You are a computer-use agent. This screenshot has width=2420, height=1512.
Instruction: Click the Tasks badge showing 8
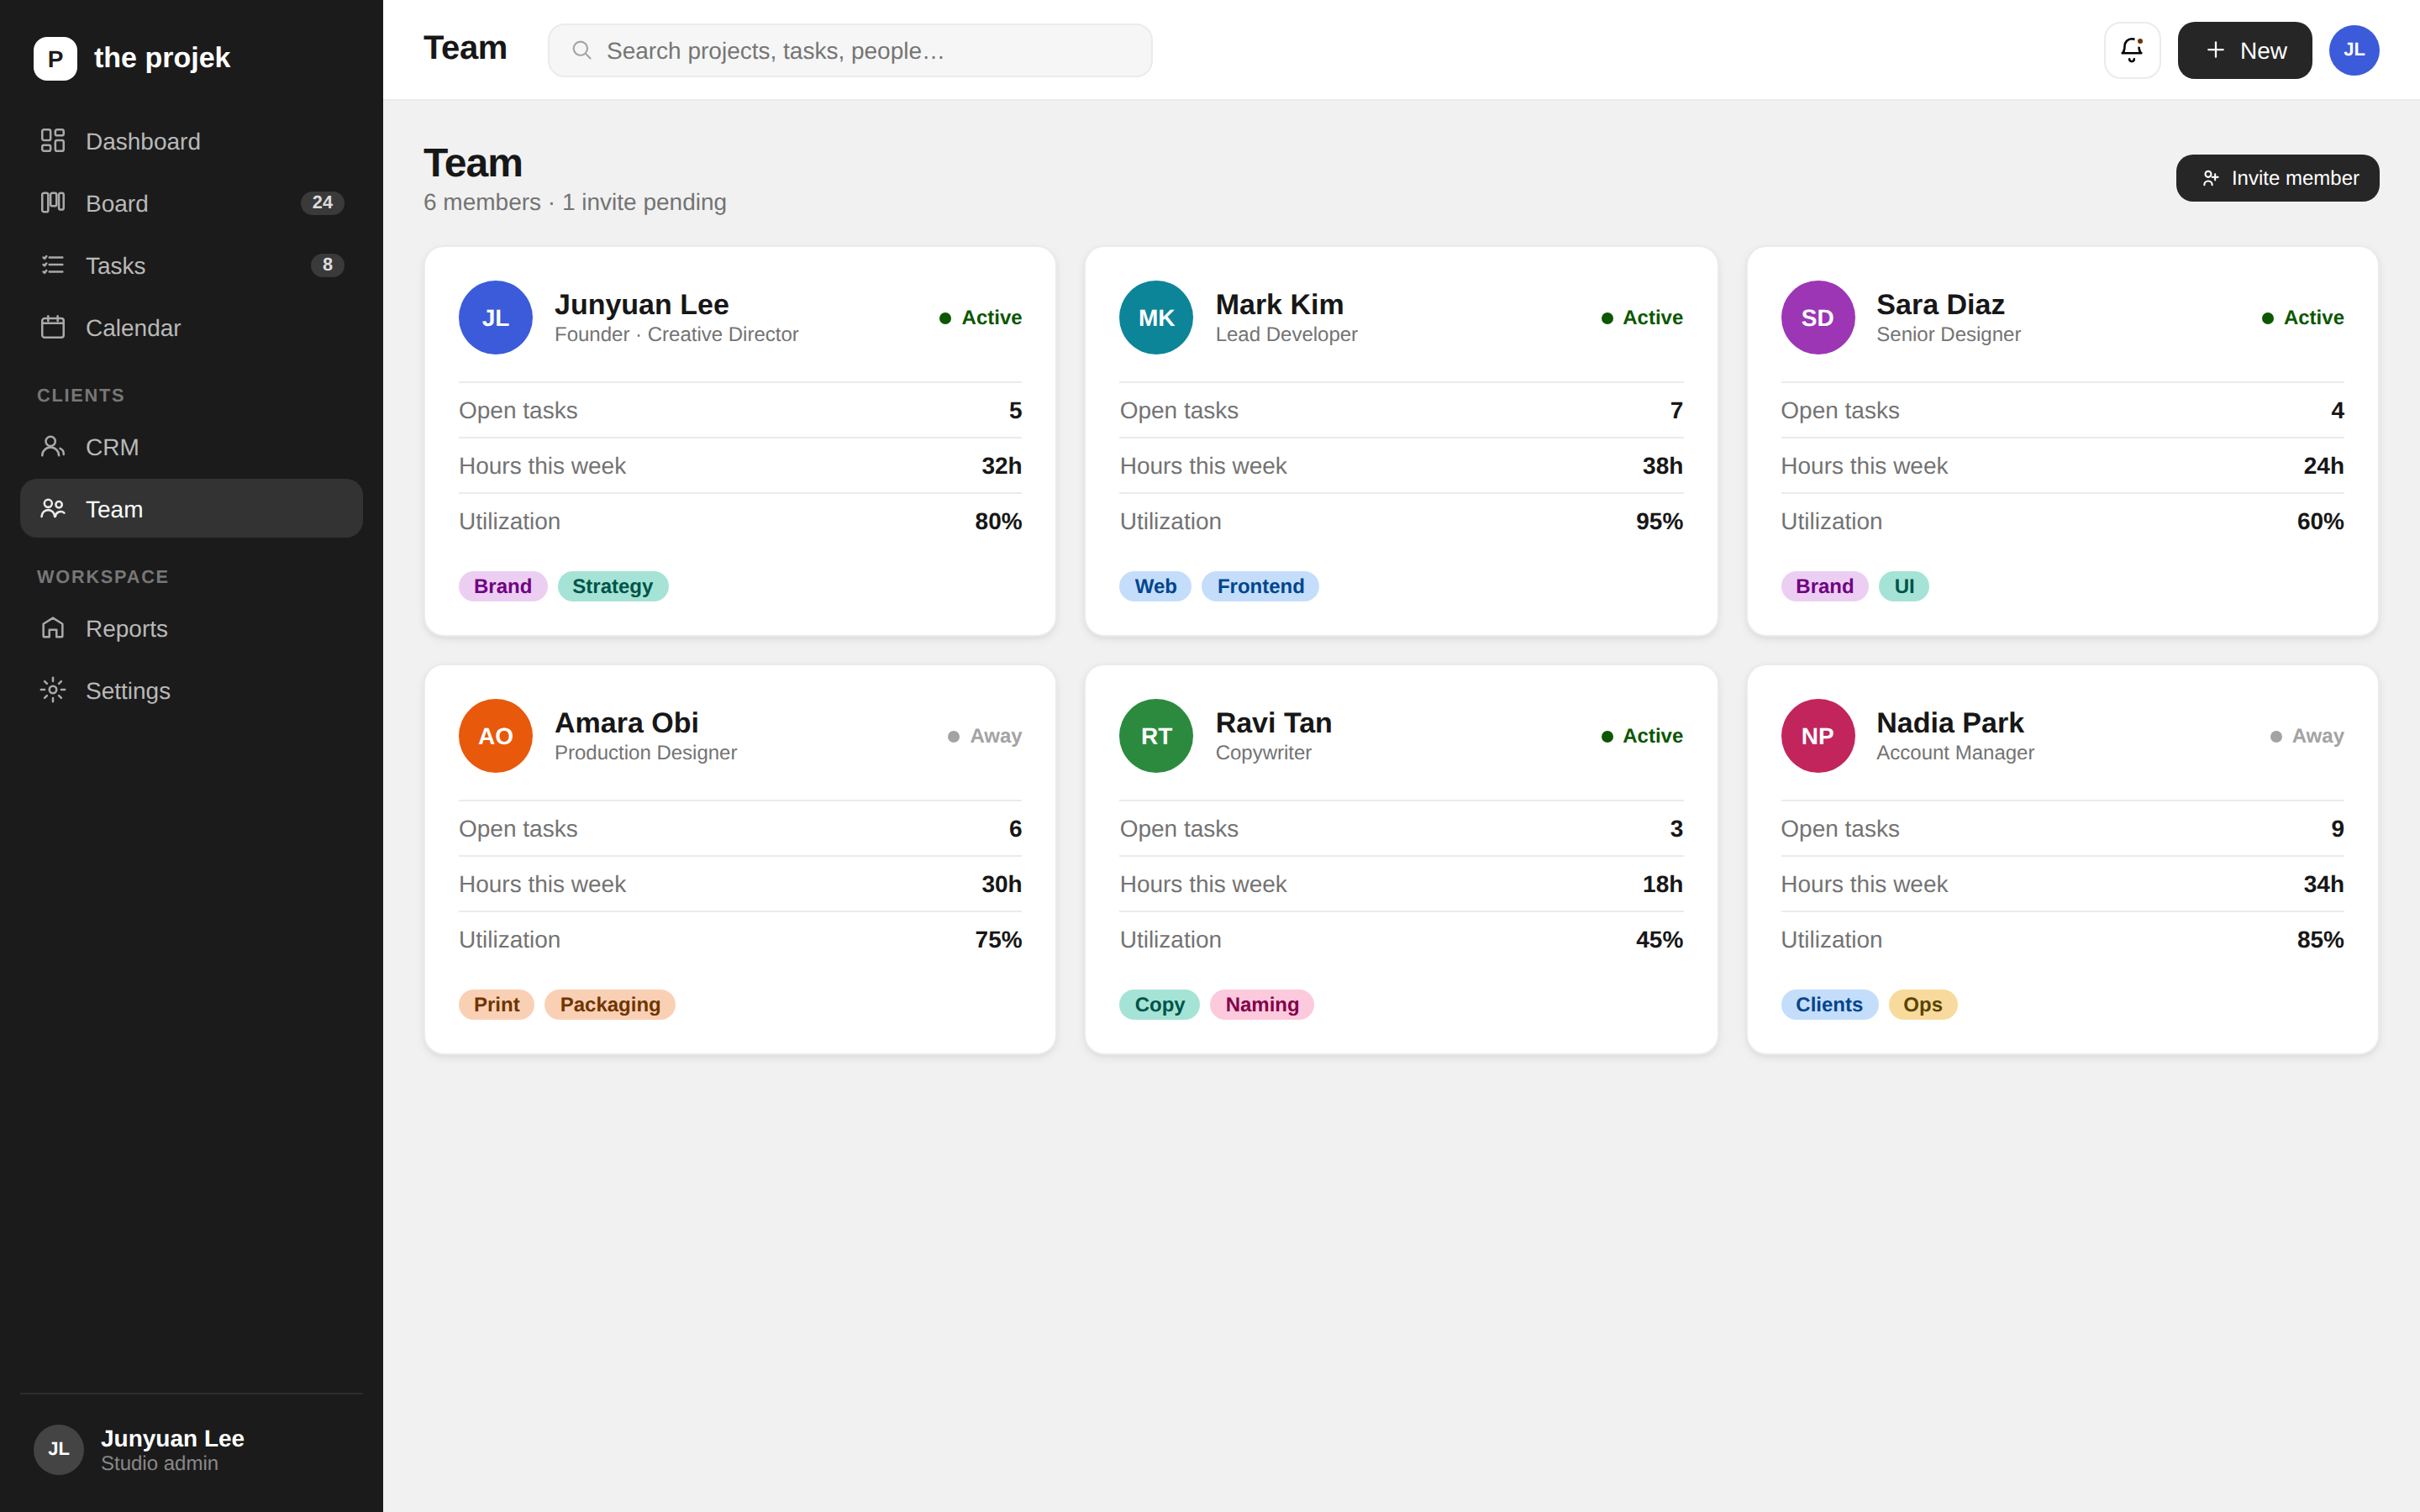point(327,265)
